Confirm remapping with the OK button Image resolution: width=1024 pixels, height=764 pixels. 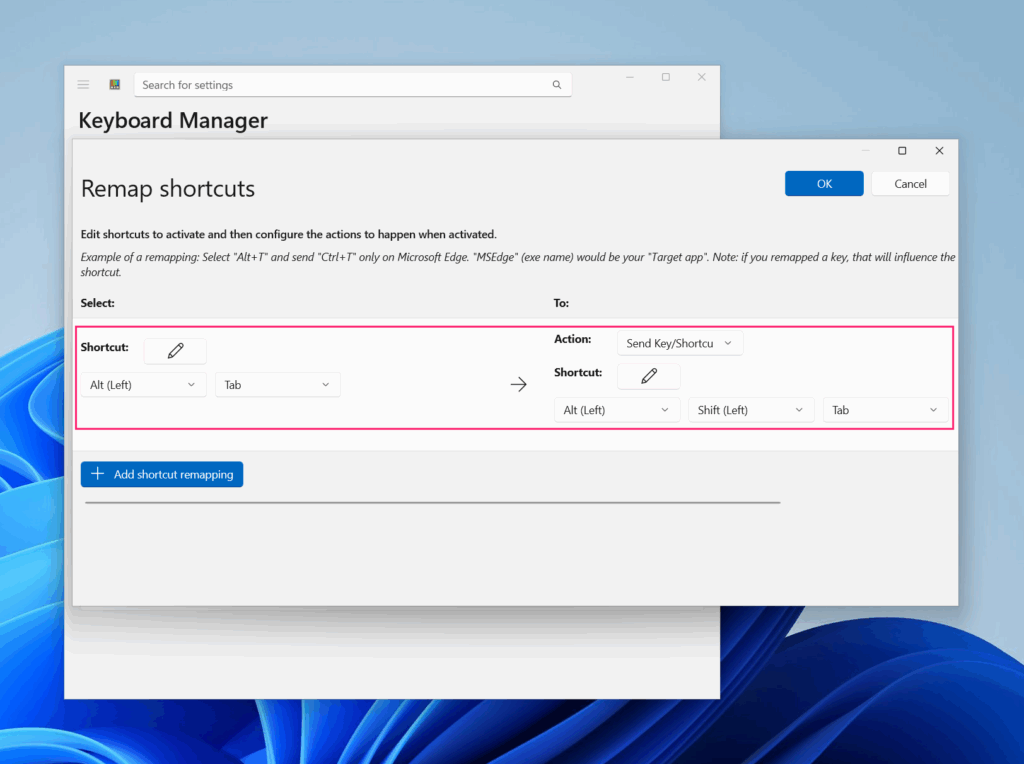(x=824, y=183)
